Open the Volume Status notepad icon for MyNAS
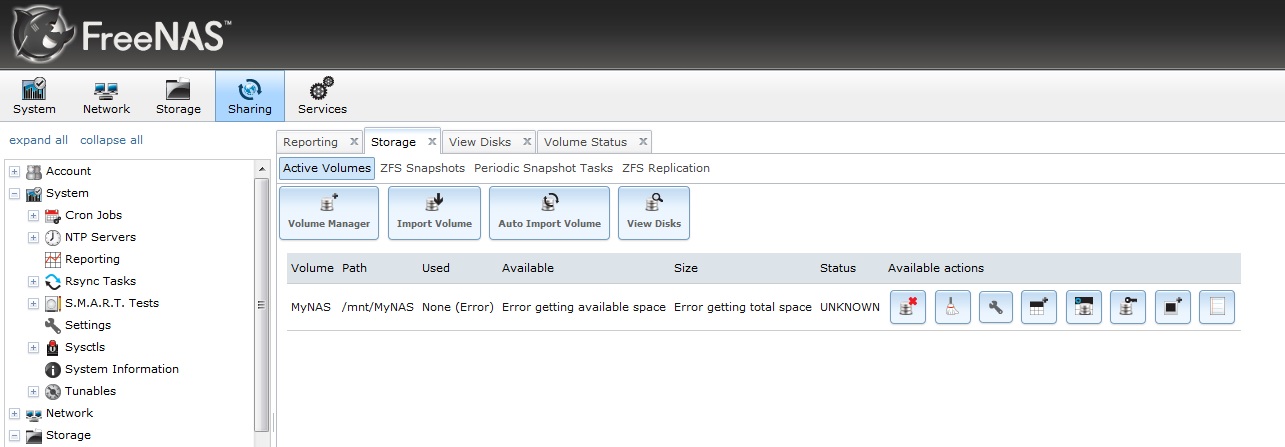 pyautogui.click(x=1217, y=308)
